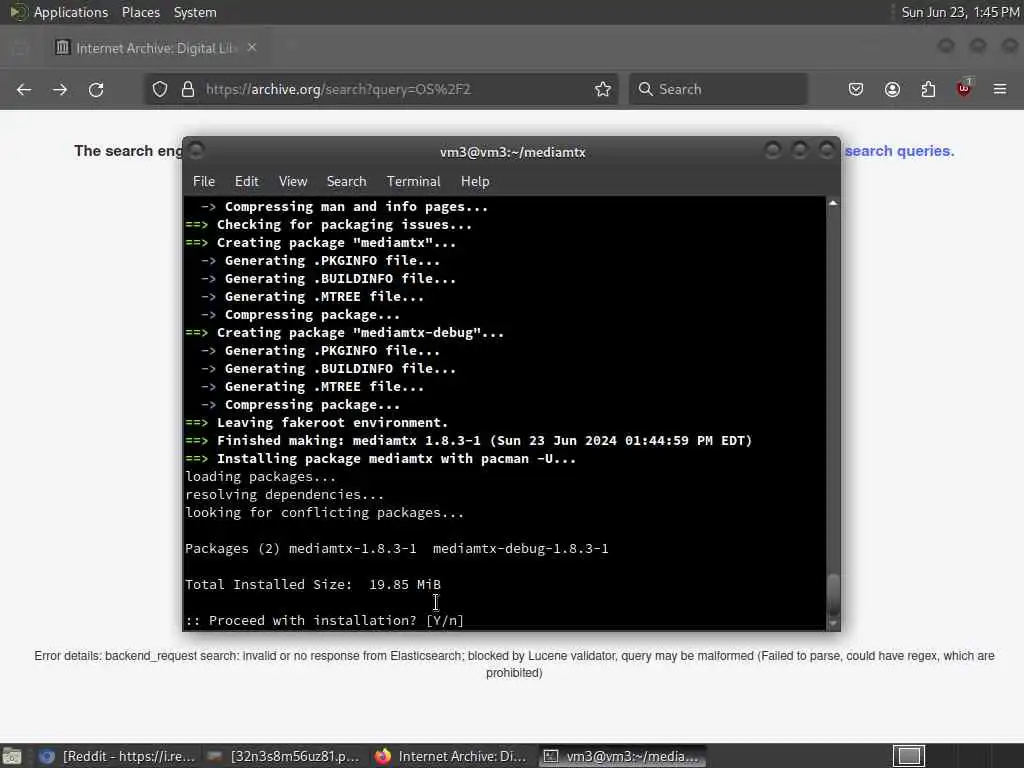This screenshot has height=768, width=1024.
Task: View site security lock info
Action: coord(188,89)
